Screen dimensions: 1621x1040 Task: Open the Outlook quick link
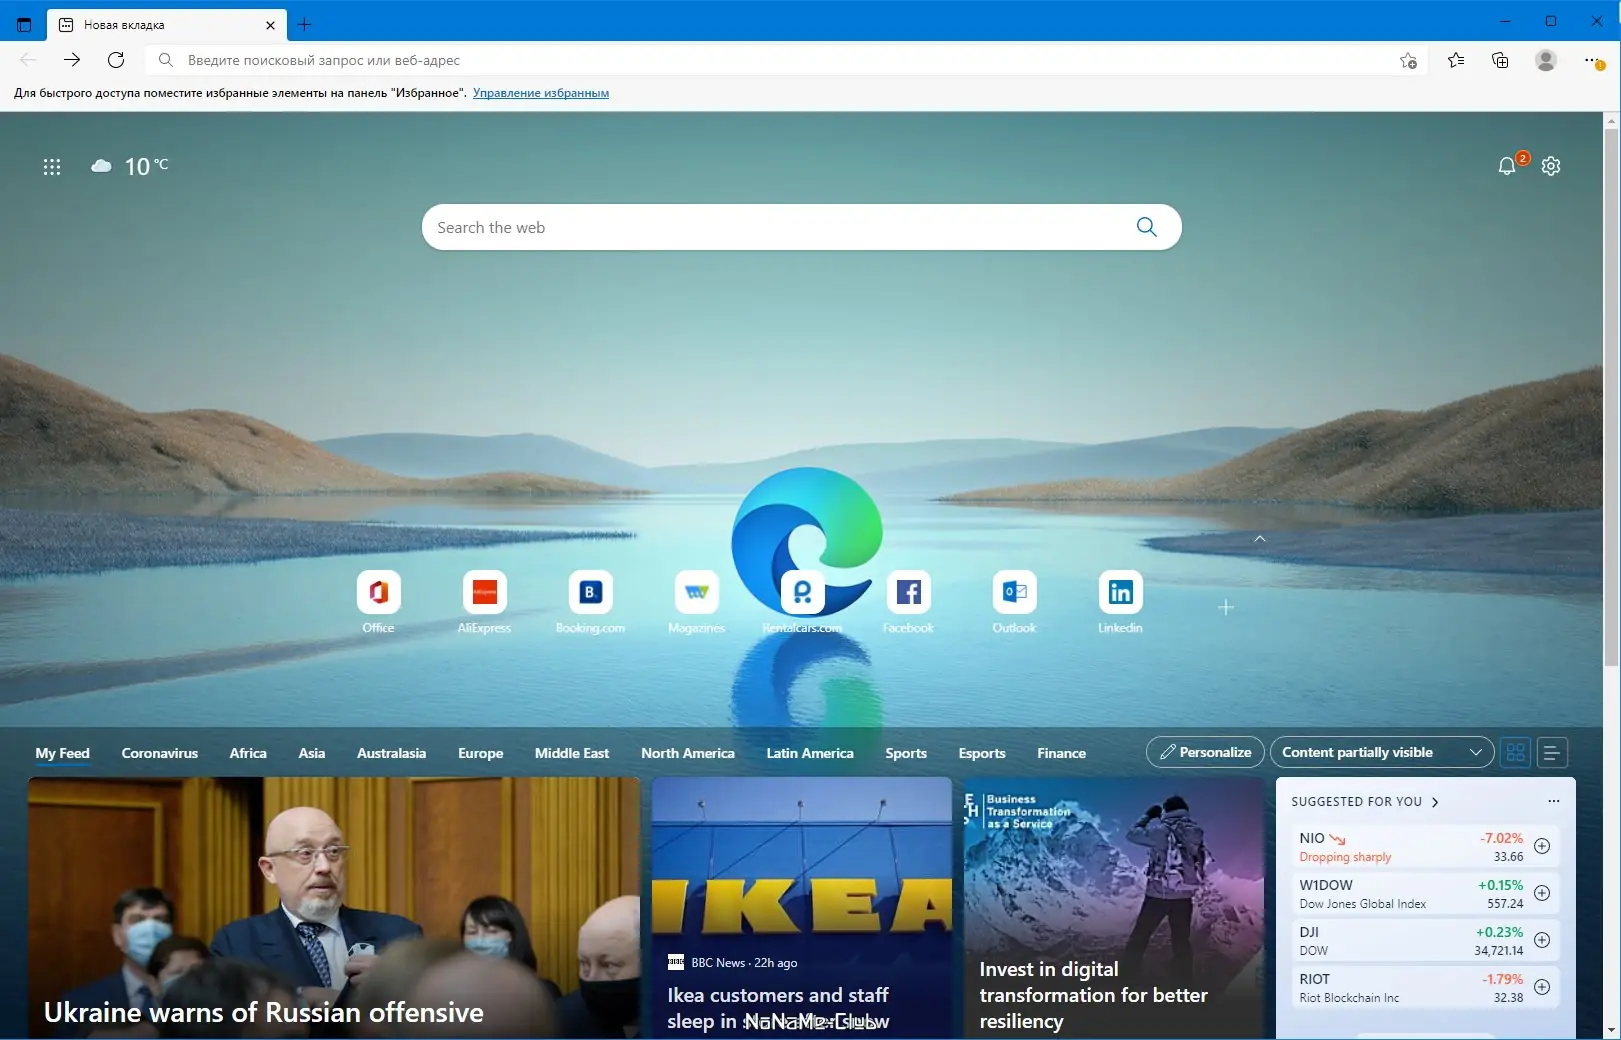(x=1014, y=601)
